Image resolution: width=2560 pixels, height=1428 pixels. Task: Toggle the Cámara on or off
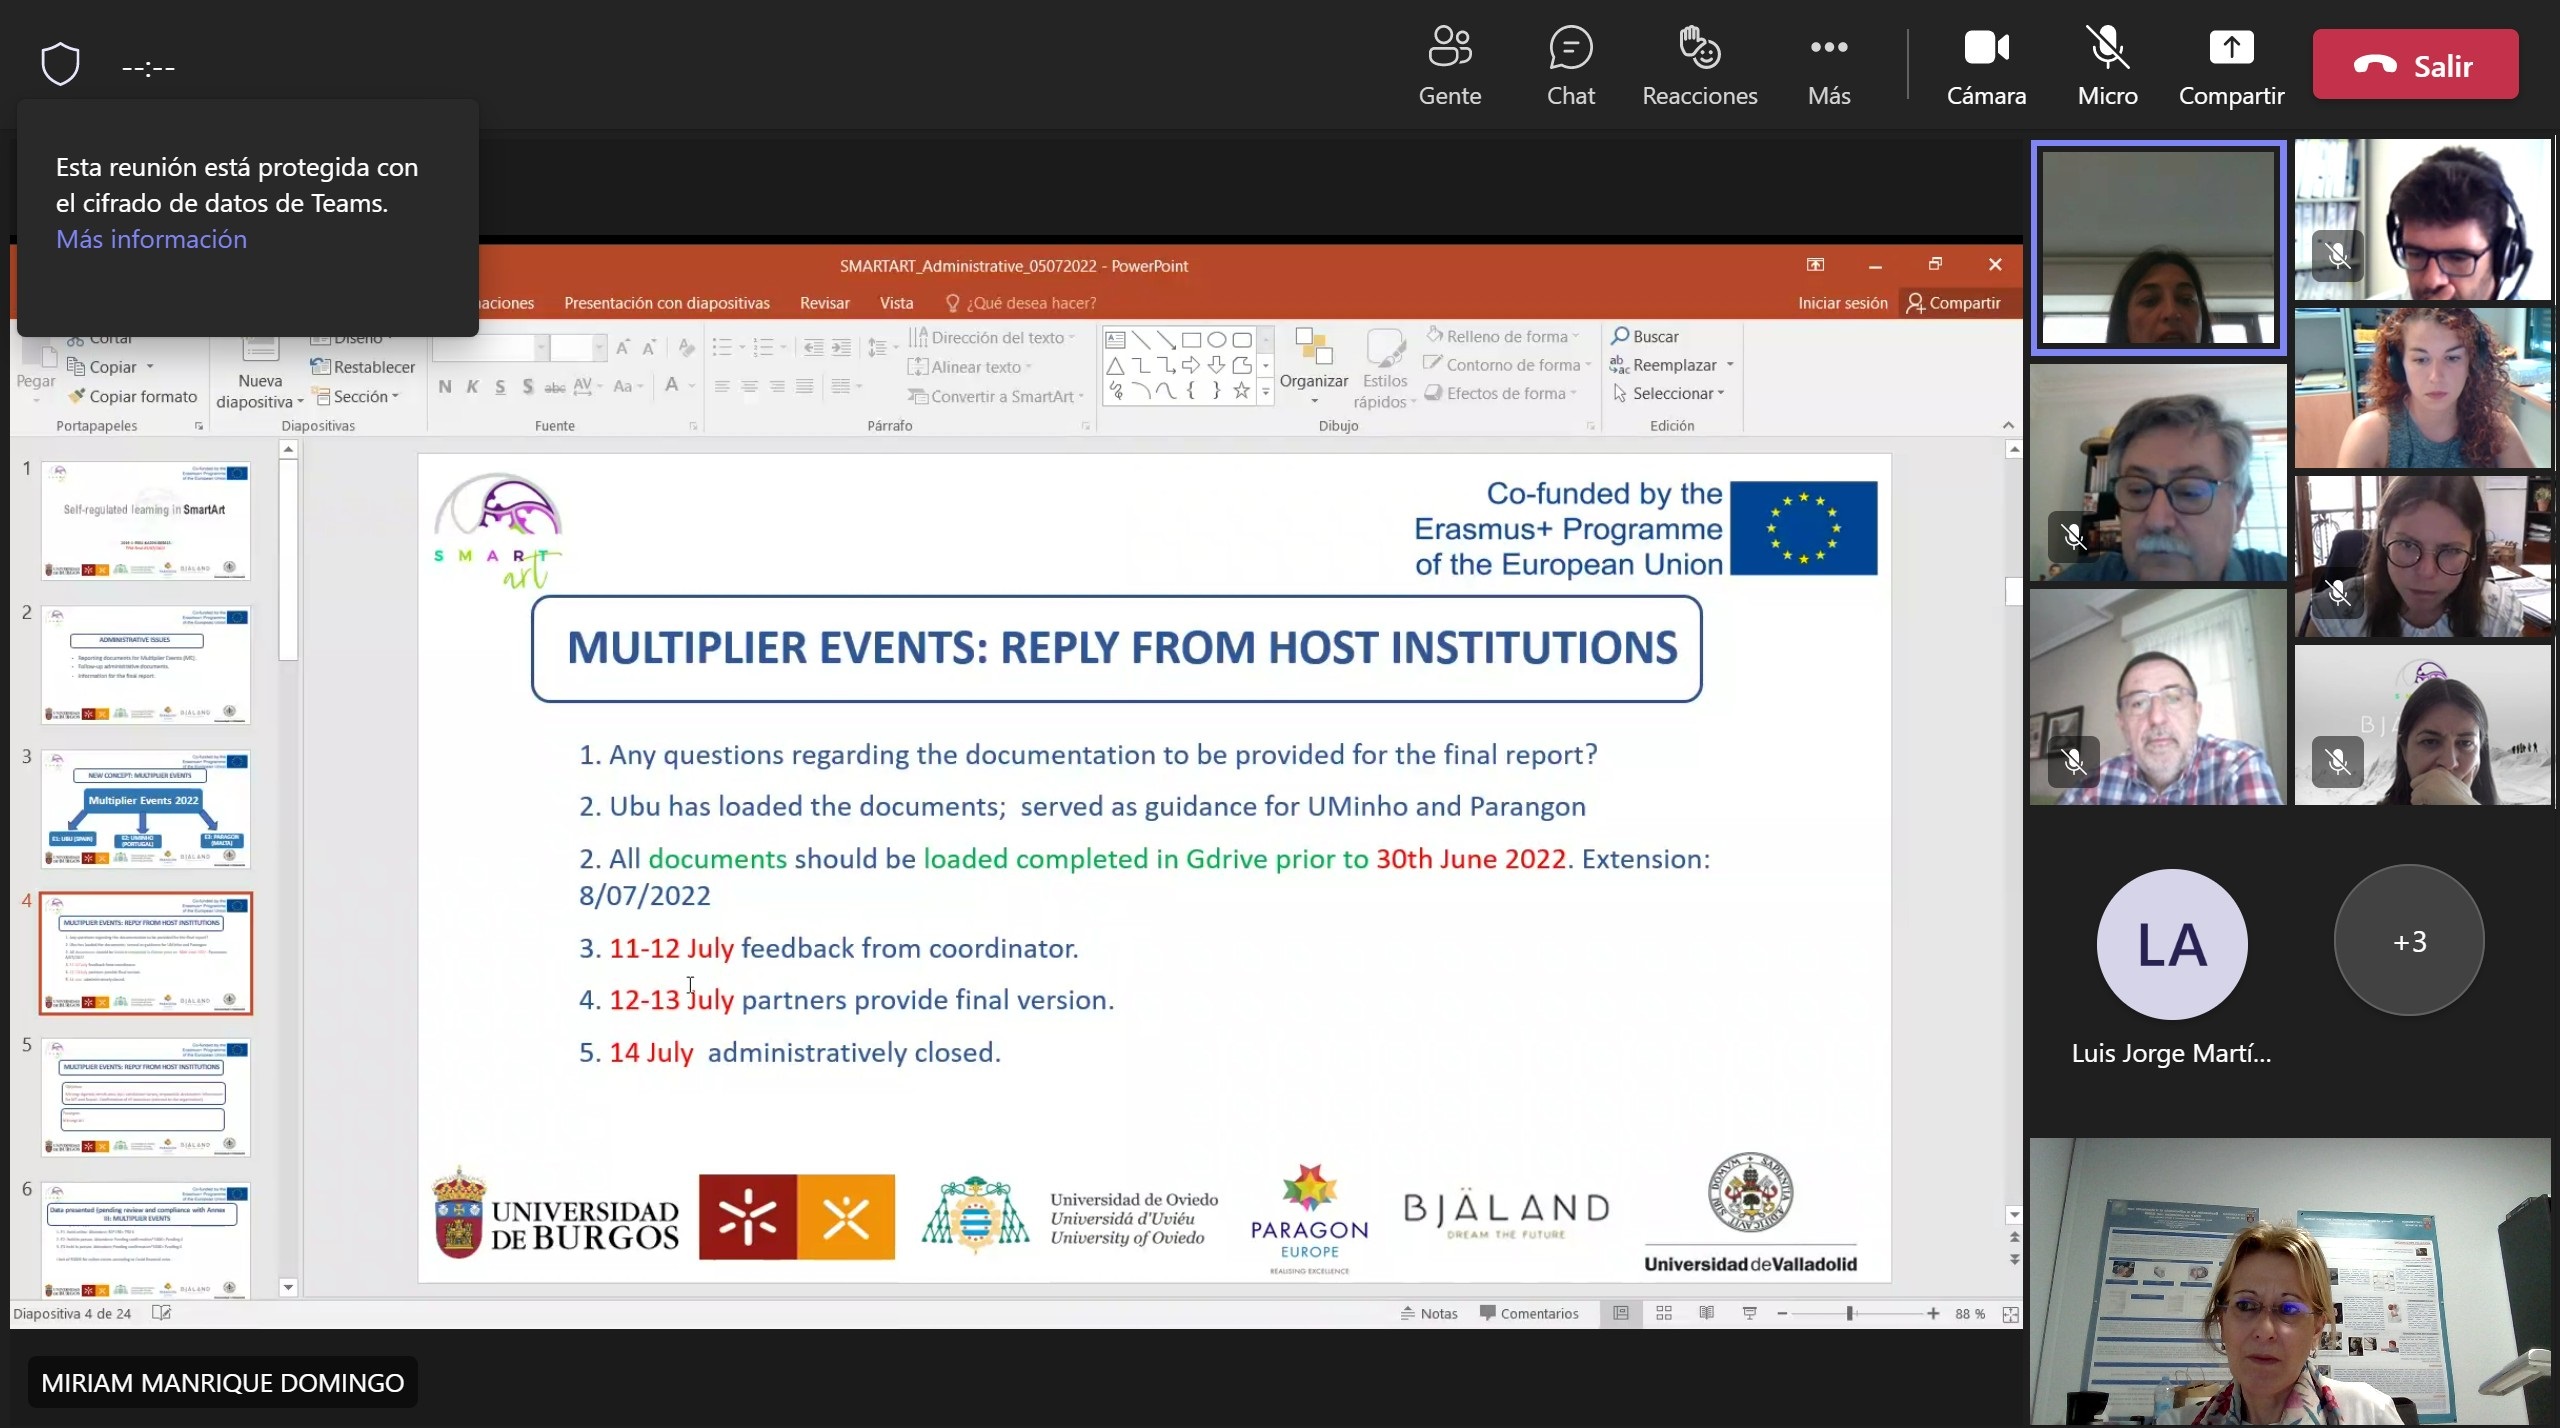click(x=1985, y=48)
